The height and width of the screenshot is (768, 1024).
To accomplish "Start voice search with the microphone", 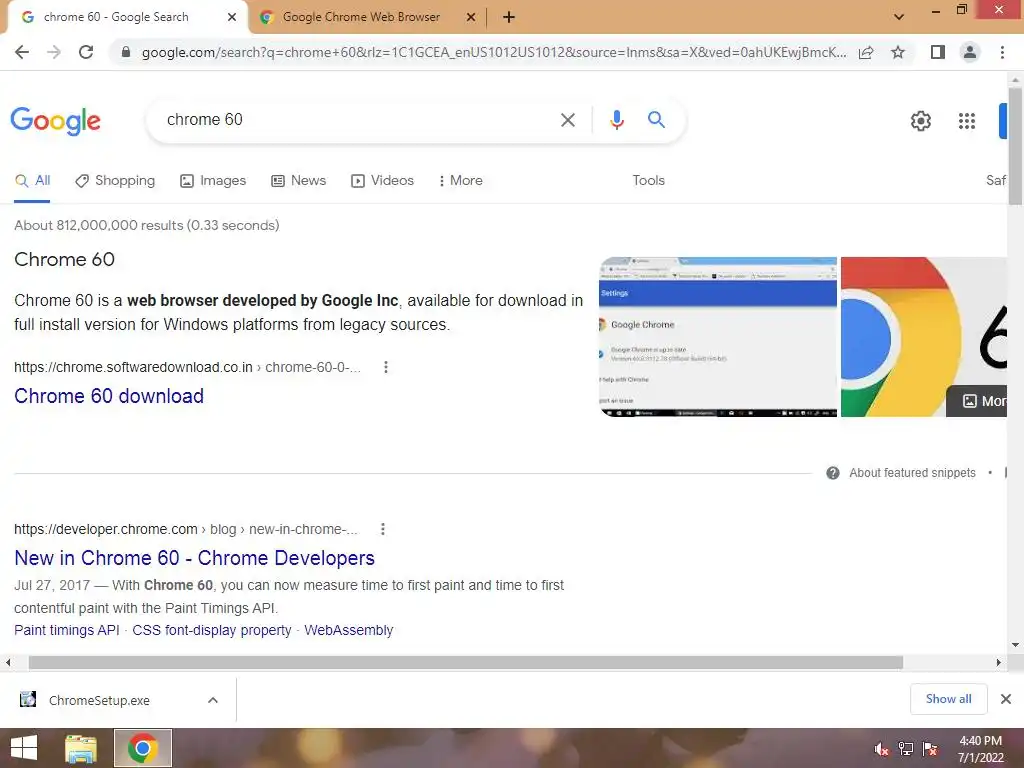I will tap(616, 120).
